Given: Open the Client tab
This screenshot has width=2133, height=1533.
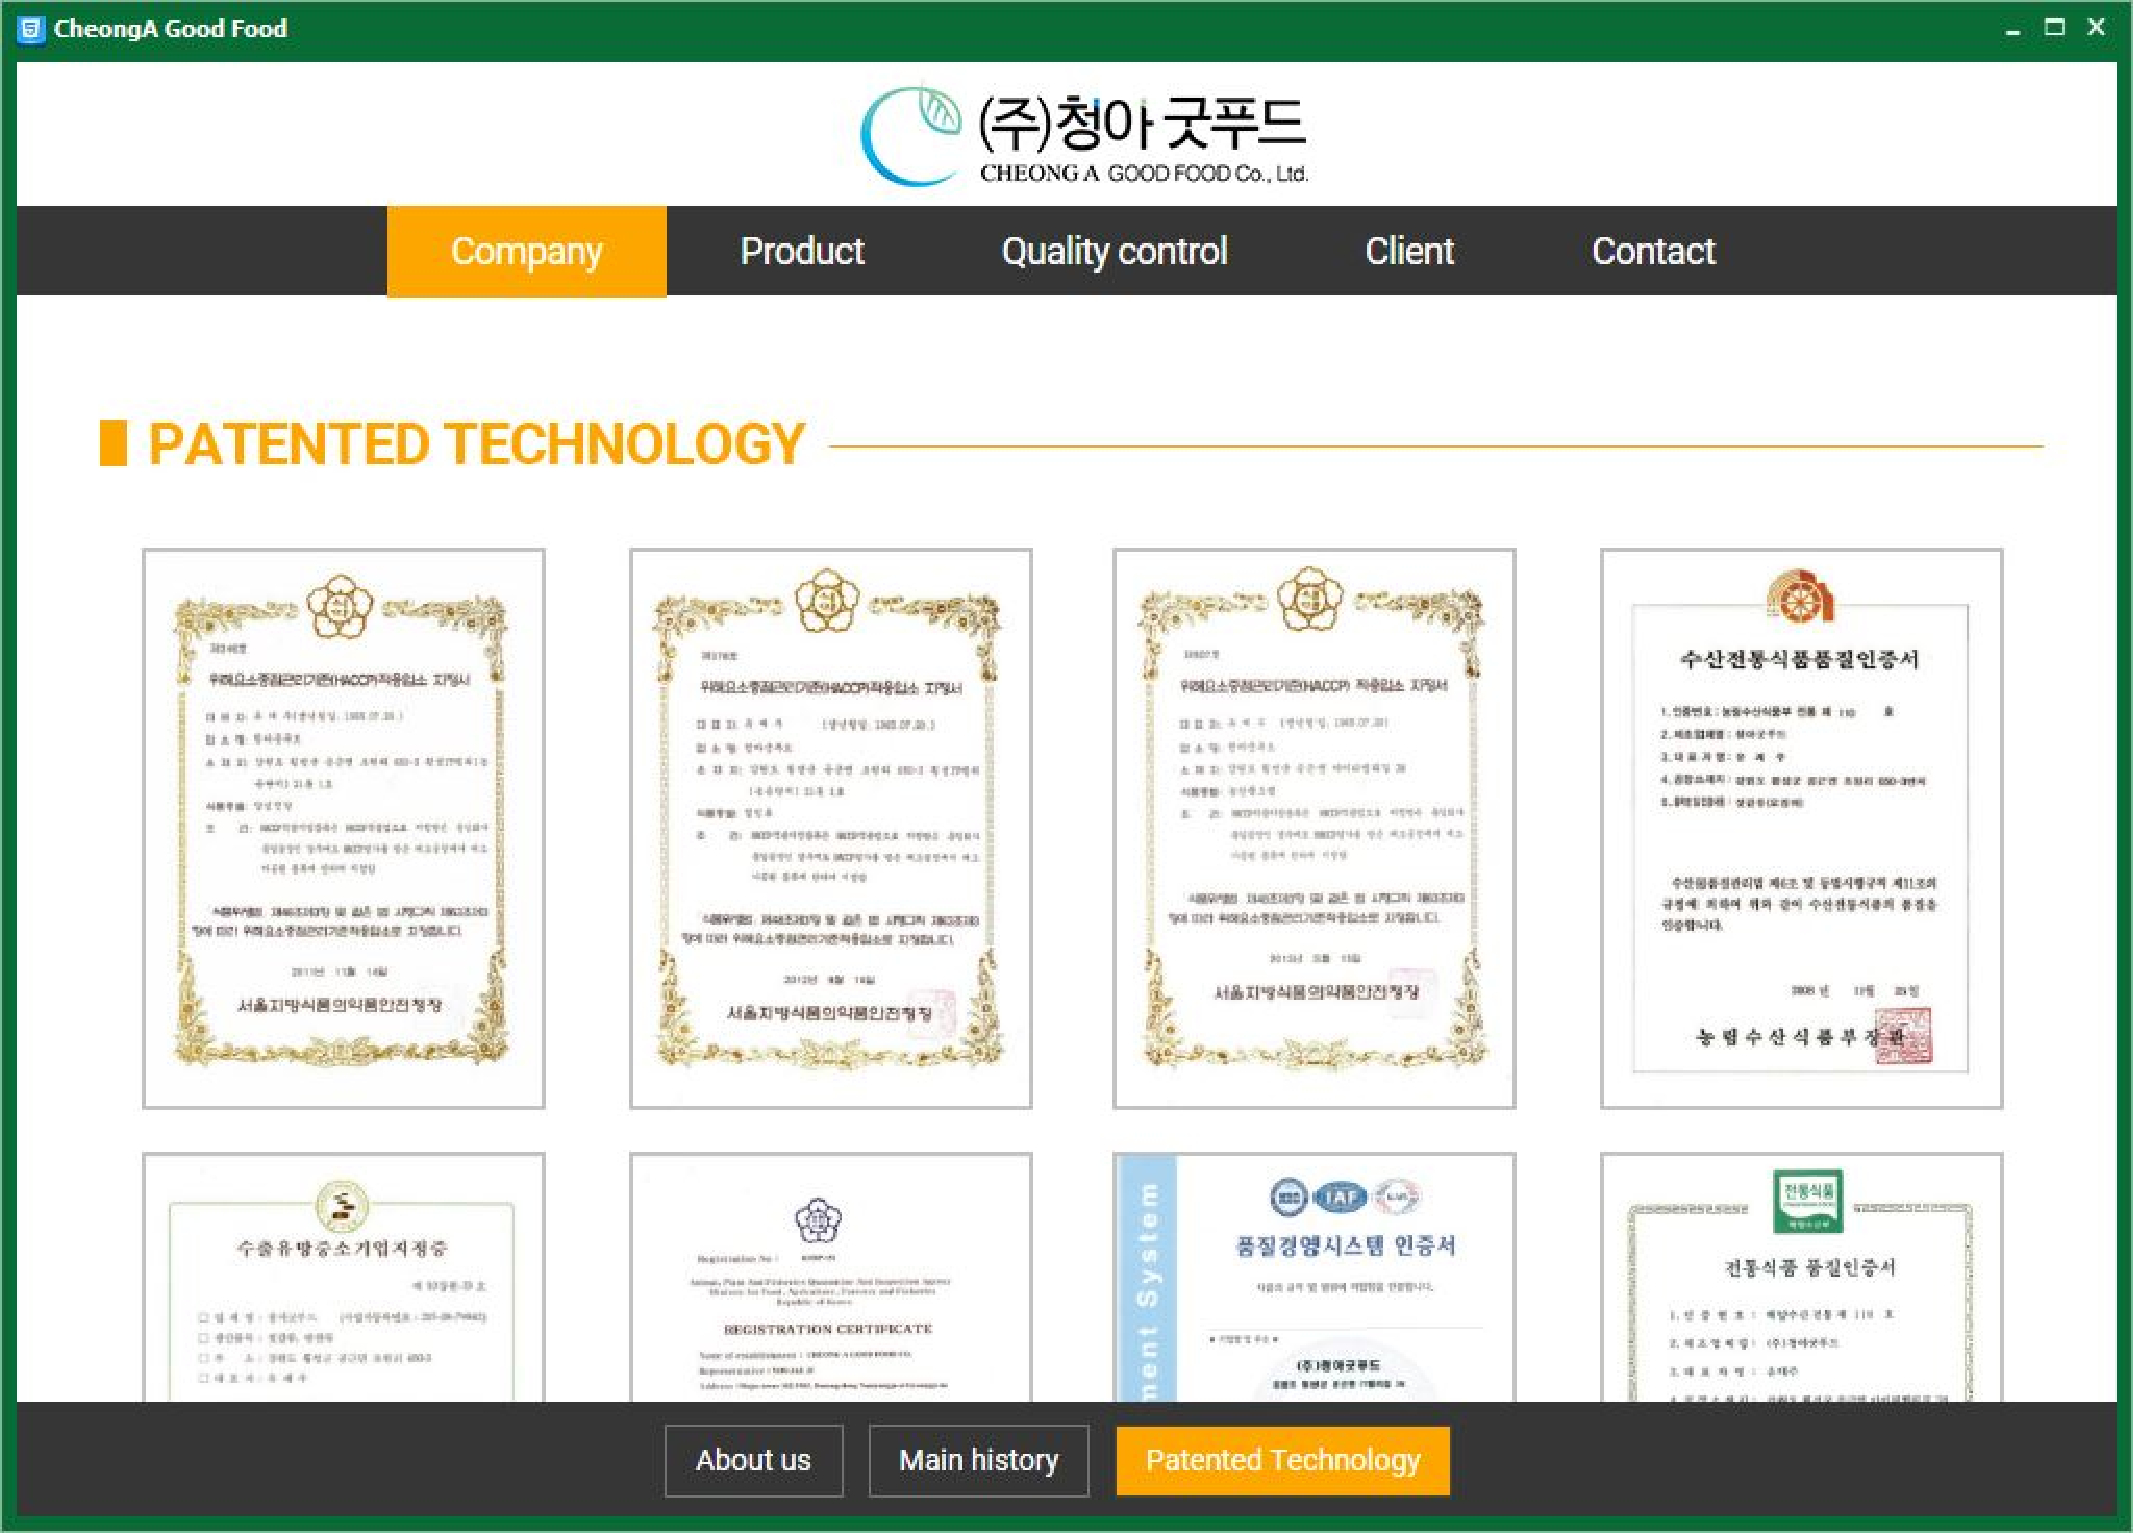Looking at the screenshot, I should click(x=1409, y=251).
